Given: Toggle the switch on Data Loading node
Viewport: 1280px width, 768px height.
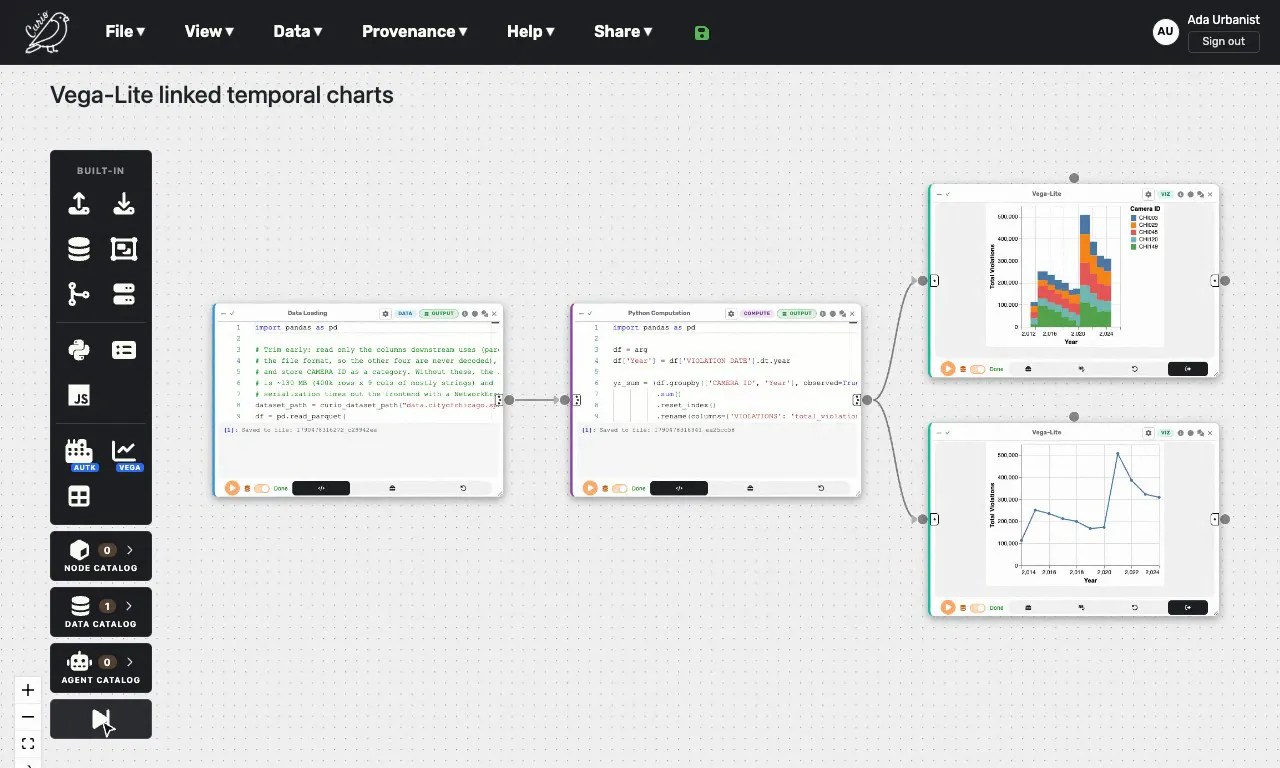Looking at the screenshot, I should (262, 488).
